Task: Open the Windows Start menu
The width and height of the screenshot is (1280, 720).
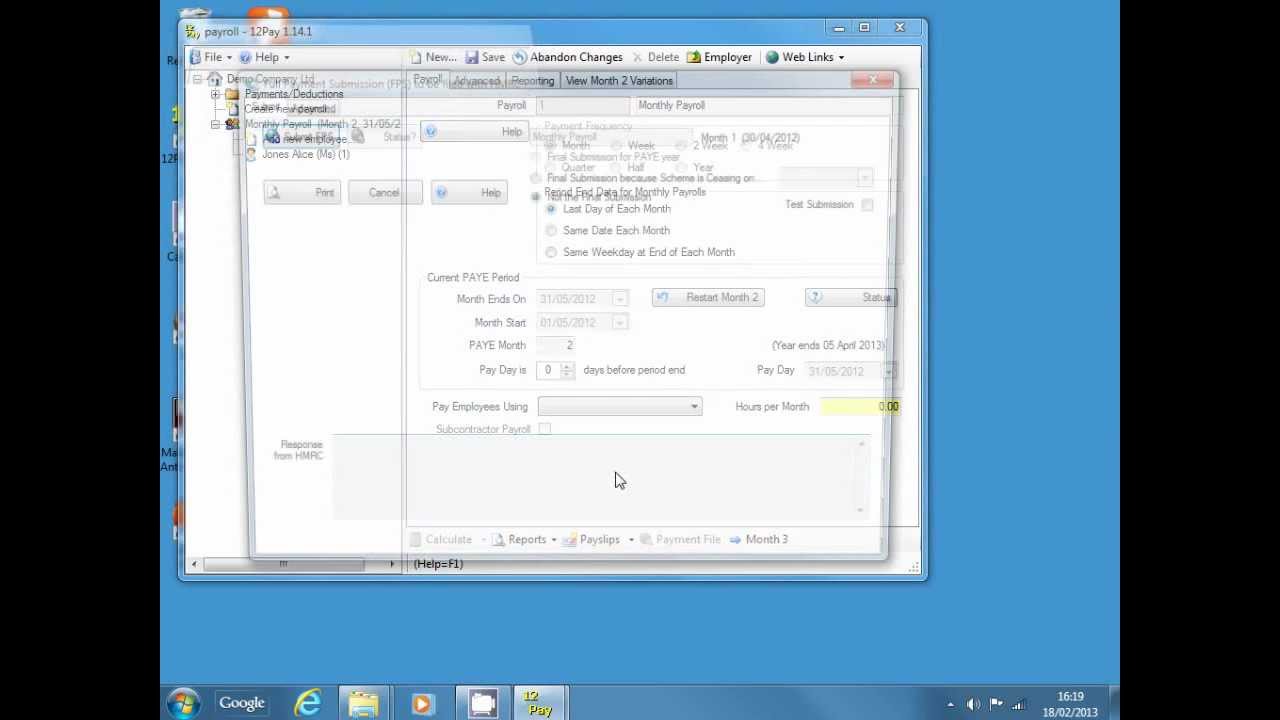Action: tap(183, 703)
